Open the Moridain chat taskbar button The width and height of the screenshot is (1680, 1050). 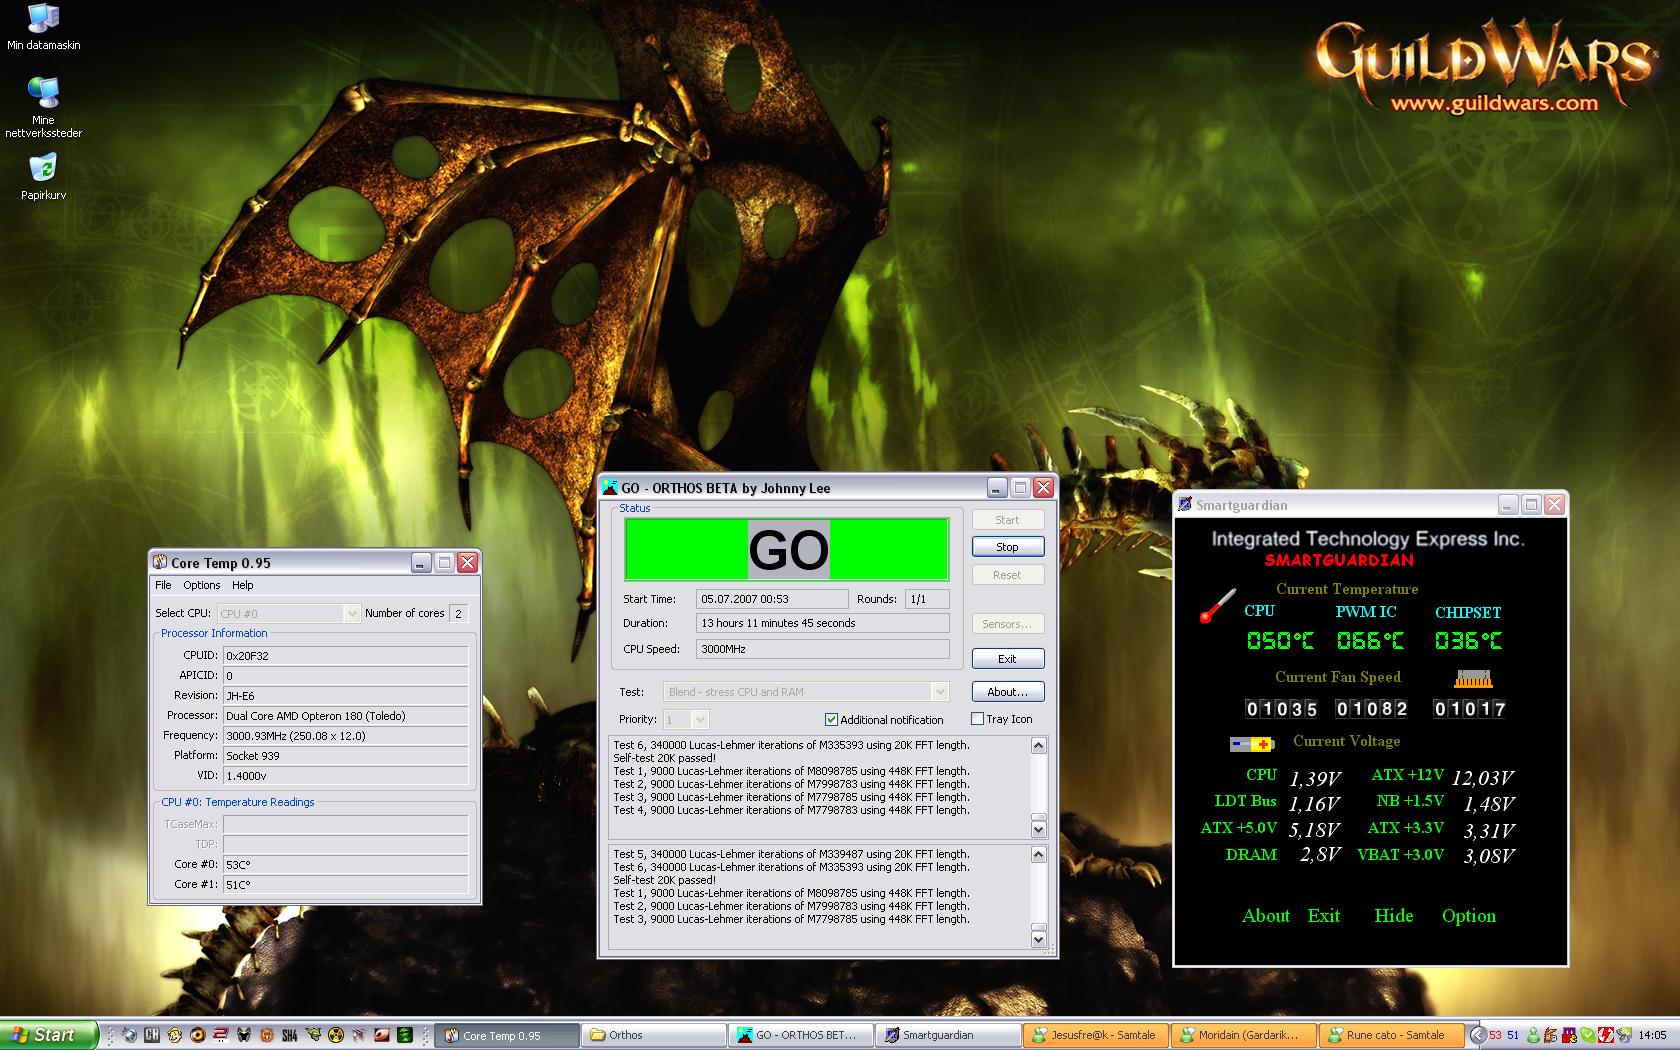1242,1035
